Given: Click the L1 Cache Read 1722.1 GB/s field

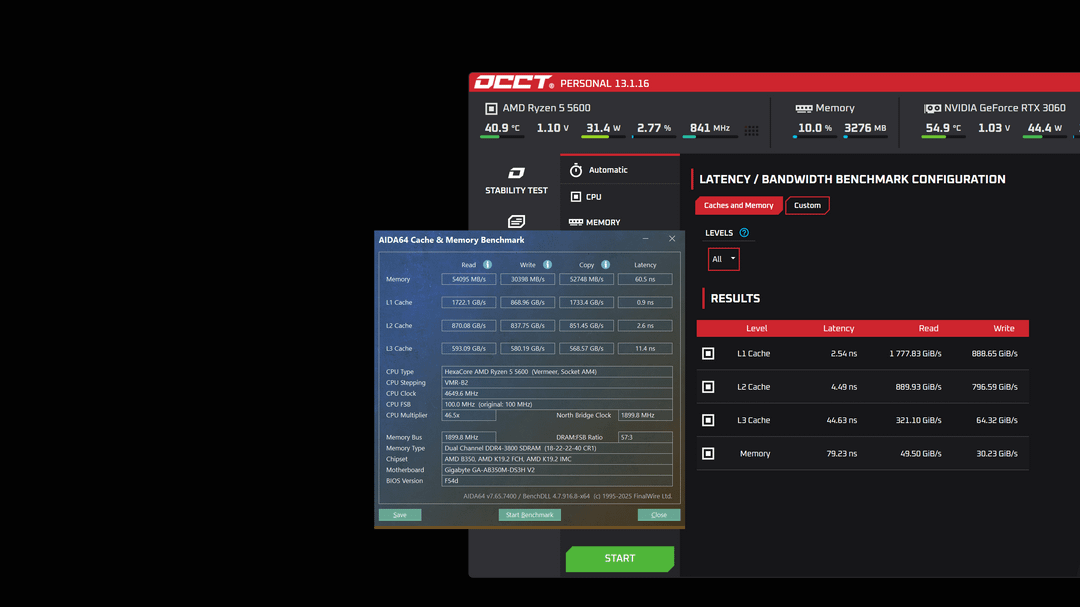Looking at the screenshot, I should [x=468, y=302].
